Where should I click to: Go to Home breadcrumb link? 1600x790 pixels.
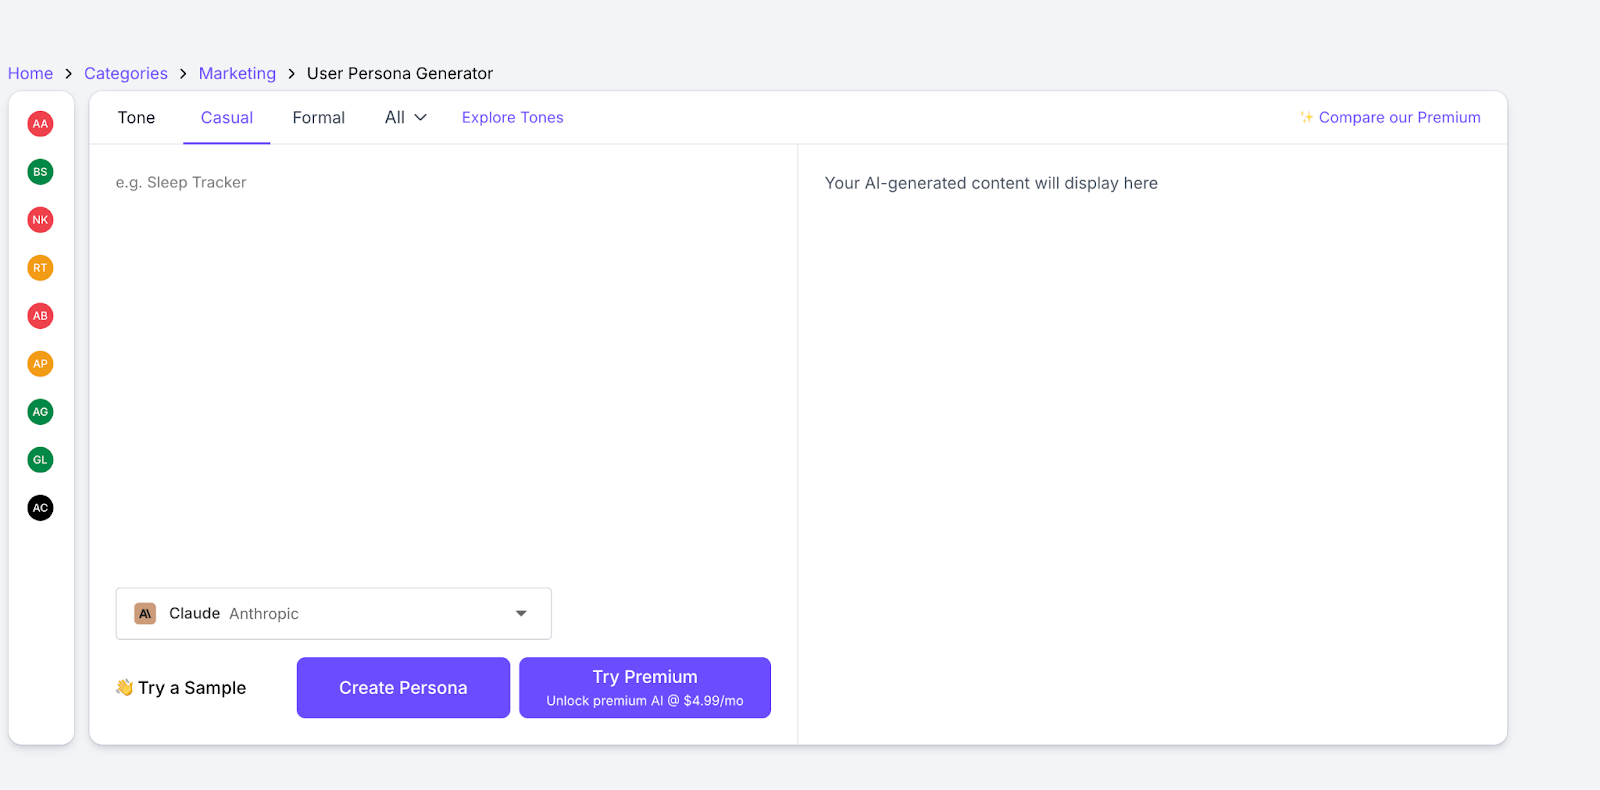(x=30, y=73)
